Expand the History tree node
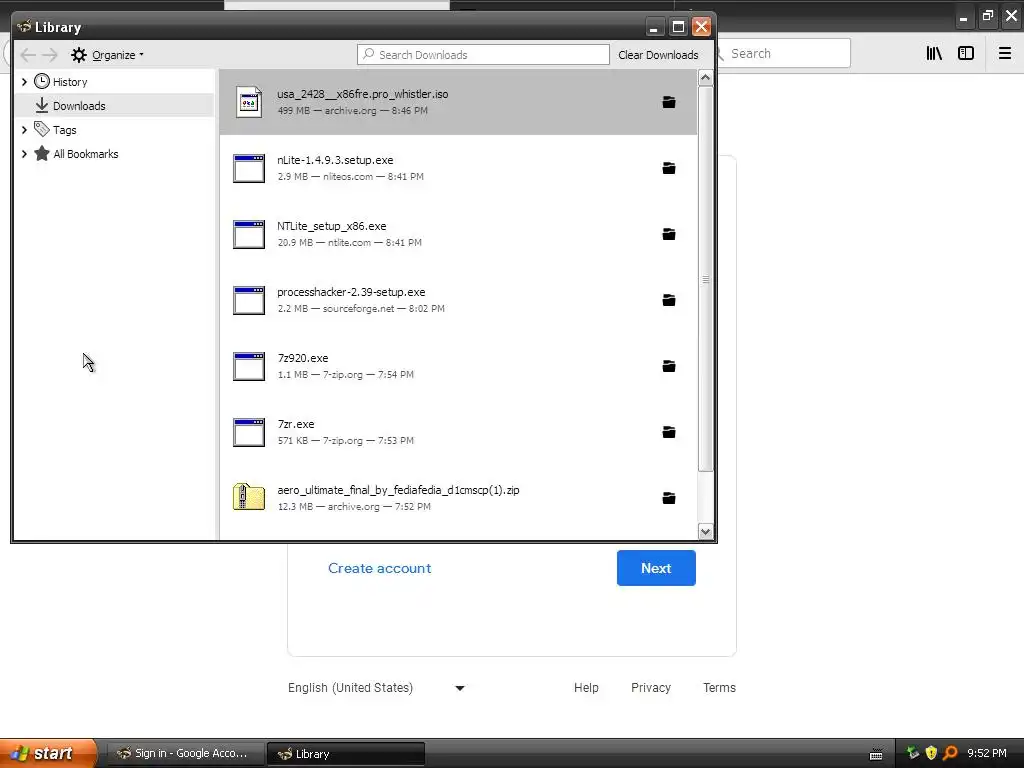Viewport: 1024px width, 768px height. [24, 82]
